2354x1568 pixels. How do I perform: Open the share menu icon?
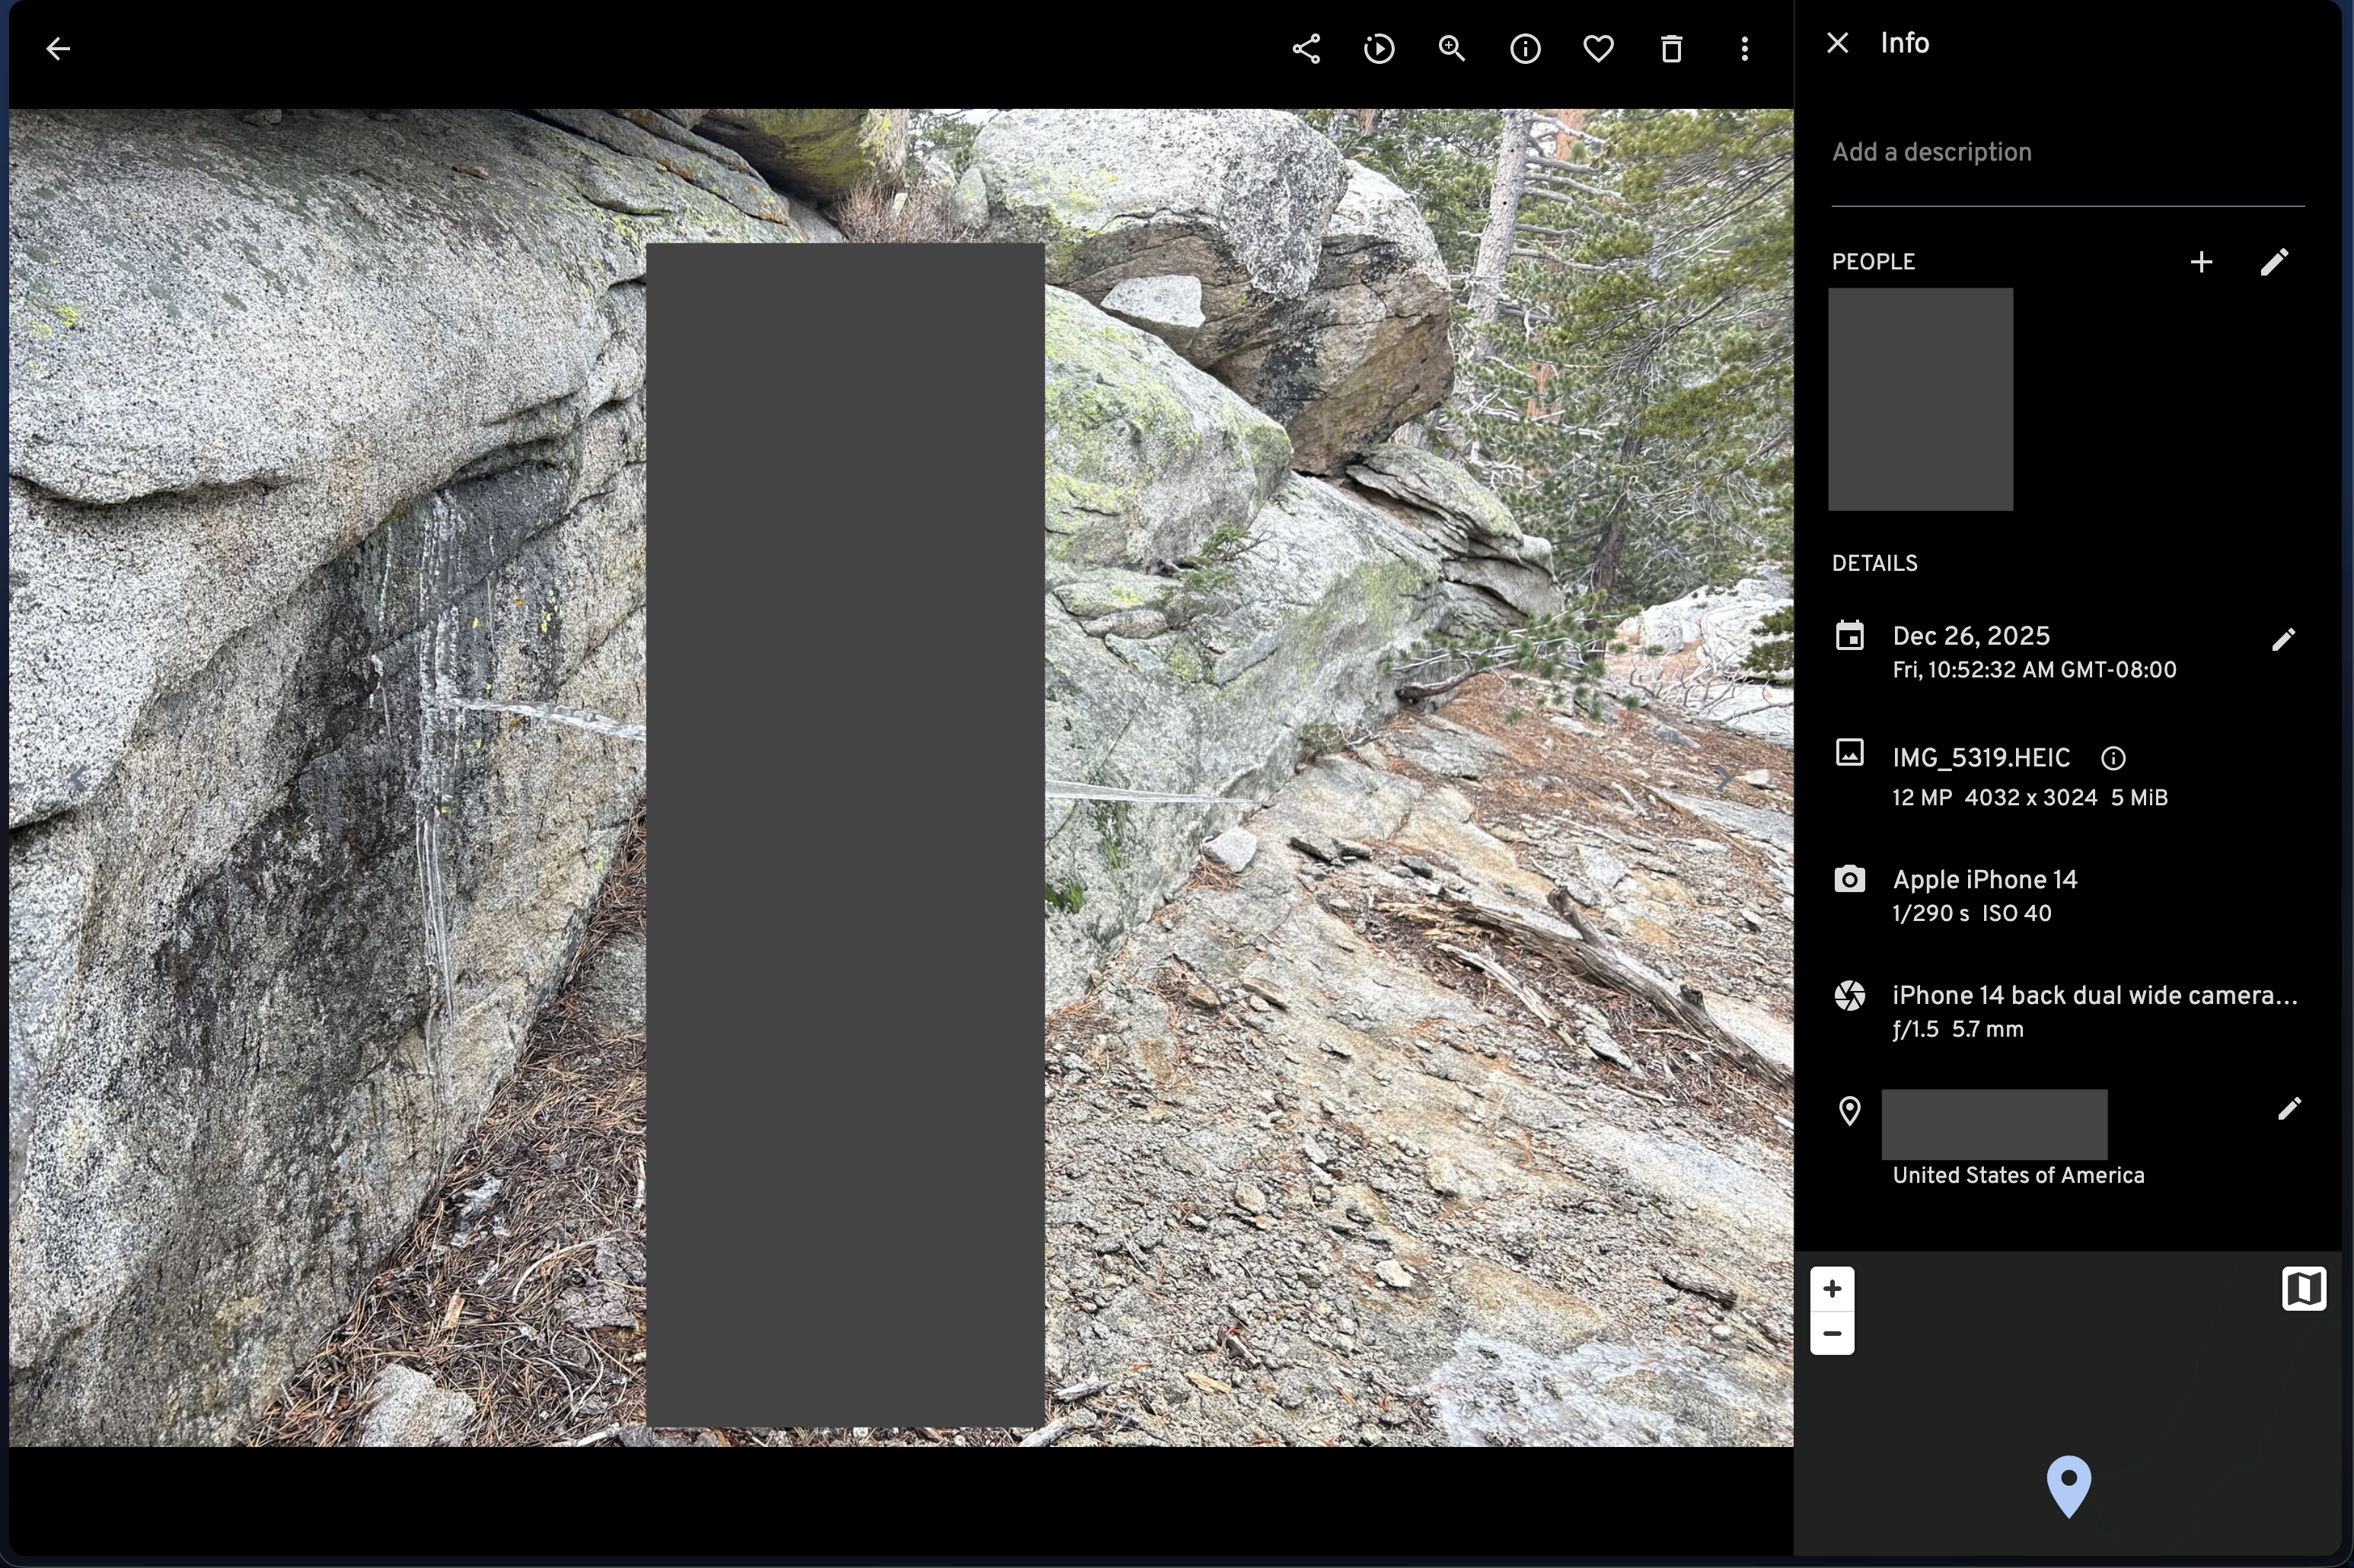pyautogui.click(x=1306, y=49)
